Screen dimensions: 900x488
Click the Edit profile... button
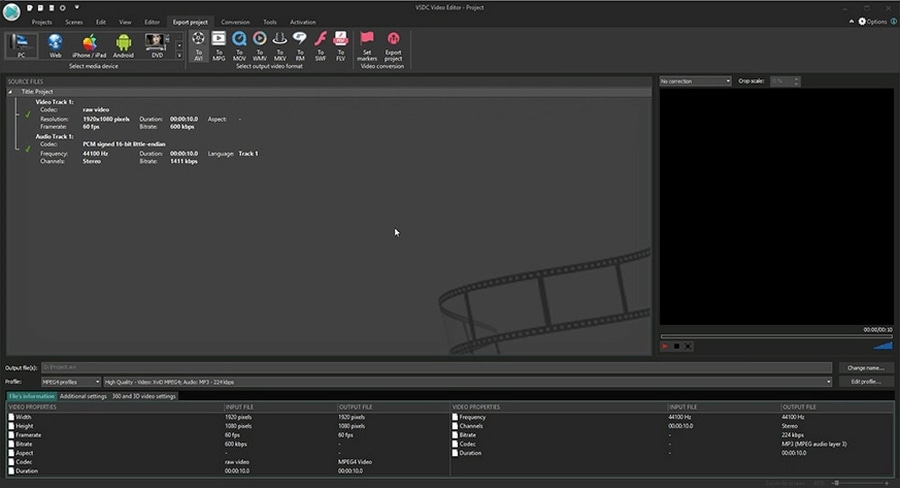[865, 382]
